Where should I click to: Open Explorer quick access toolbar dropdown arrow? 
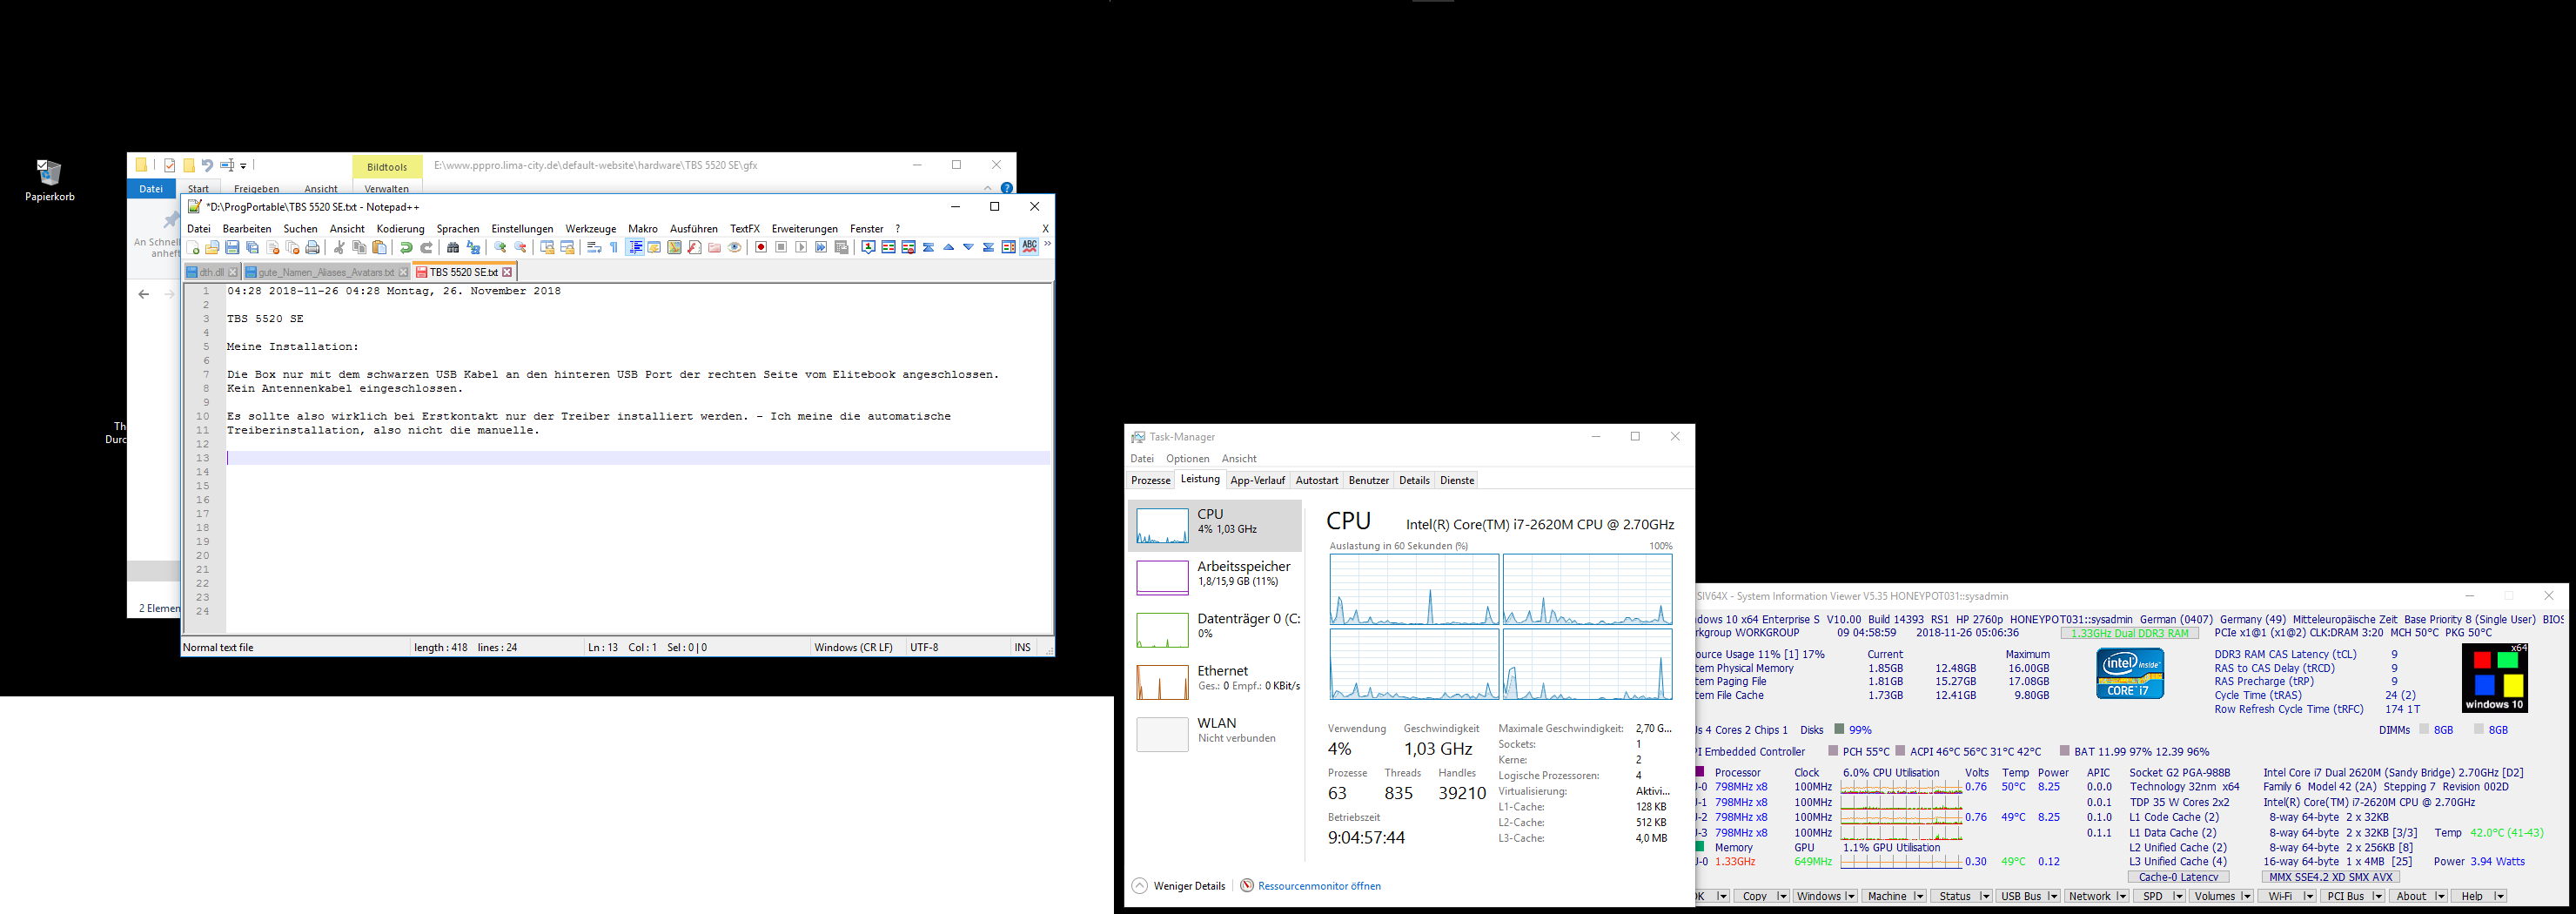(243, 166)
